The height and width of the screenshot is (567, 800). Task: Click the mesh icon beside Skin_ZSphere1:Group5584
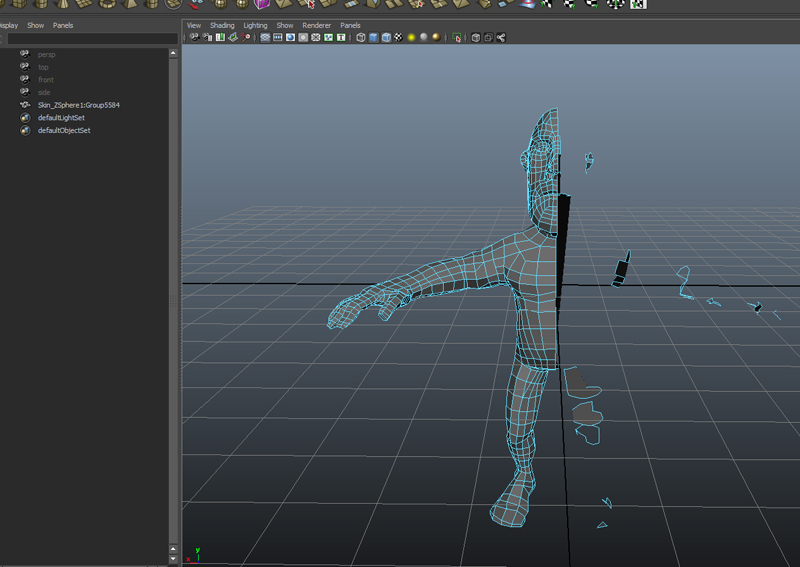pos(25,105)
